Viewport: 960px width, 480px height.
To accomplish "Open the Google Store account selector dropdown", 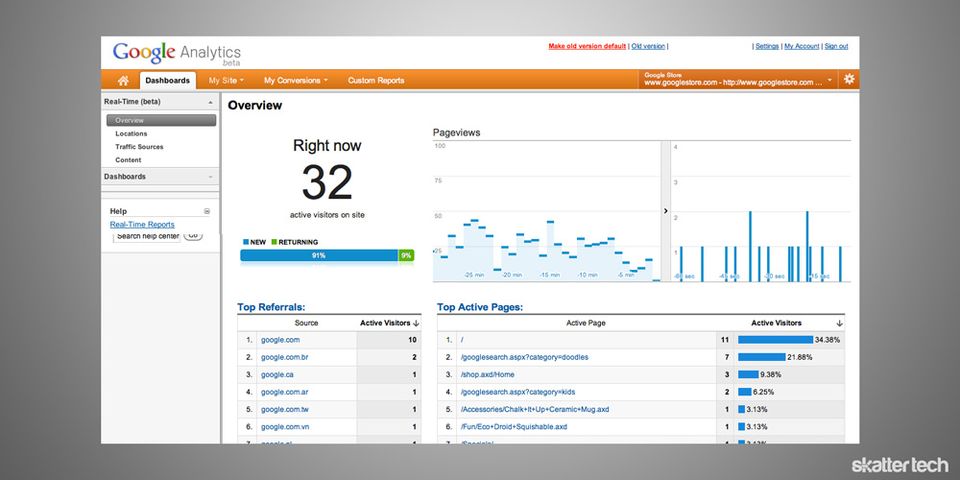I will [738, 79].
